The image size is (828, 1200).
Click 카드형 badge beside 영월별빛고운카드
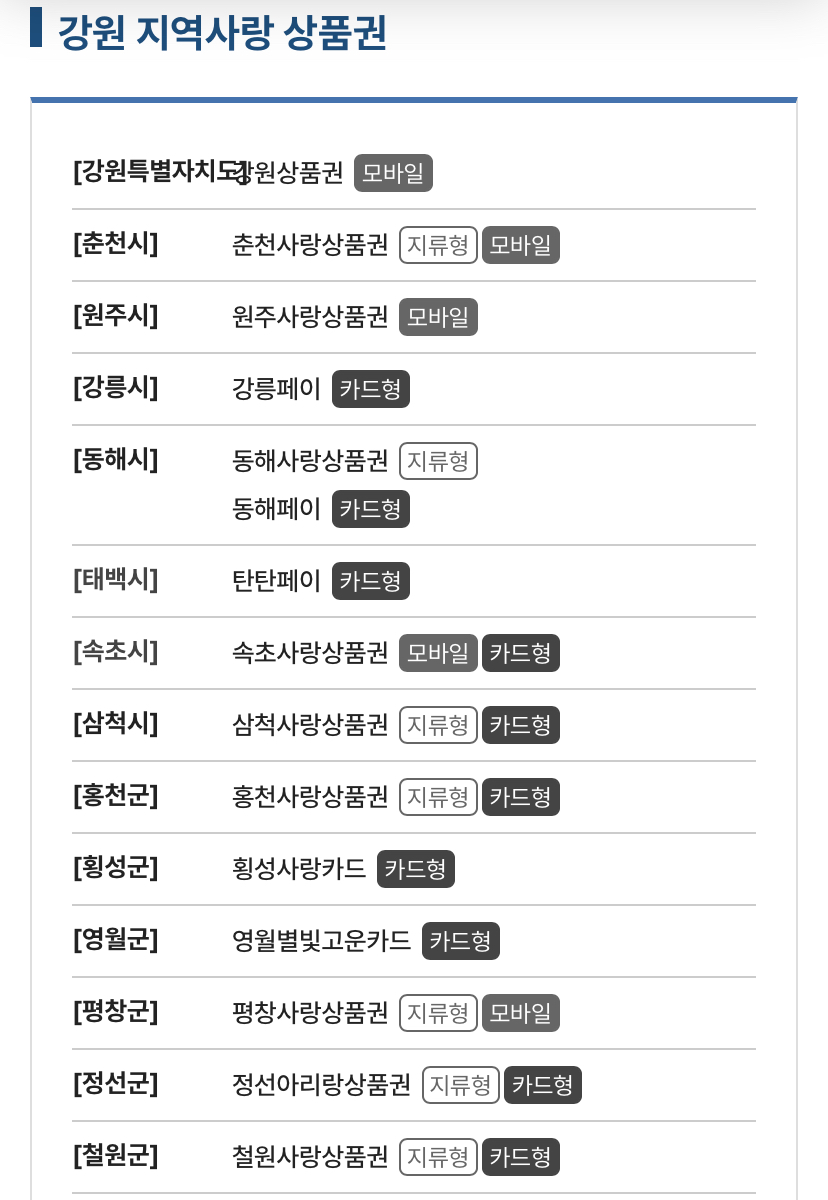(x=461, y=941)
